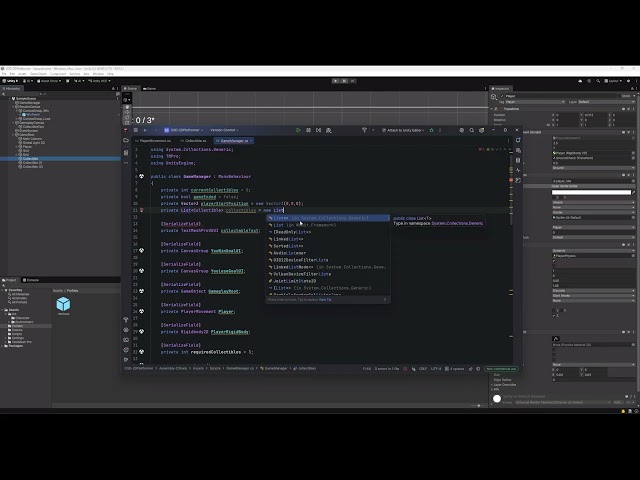The image size is (640, 480).
Task: Click the GameManager.cs breadcrumb in Rider
Action: point(240,369)
